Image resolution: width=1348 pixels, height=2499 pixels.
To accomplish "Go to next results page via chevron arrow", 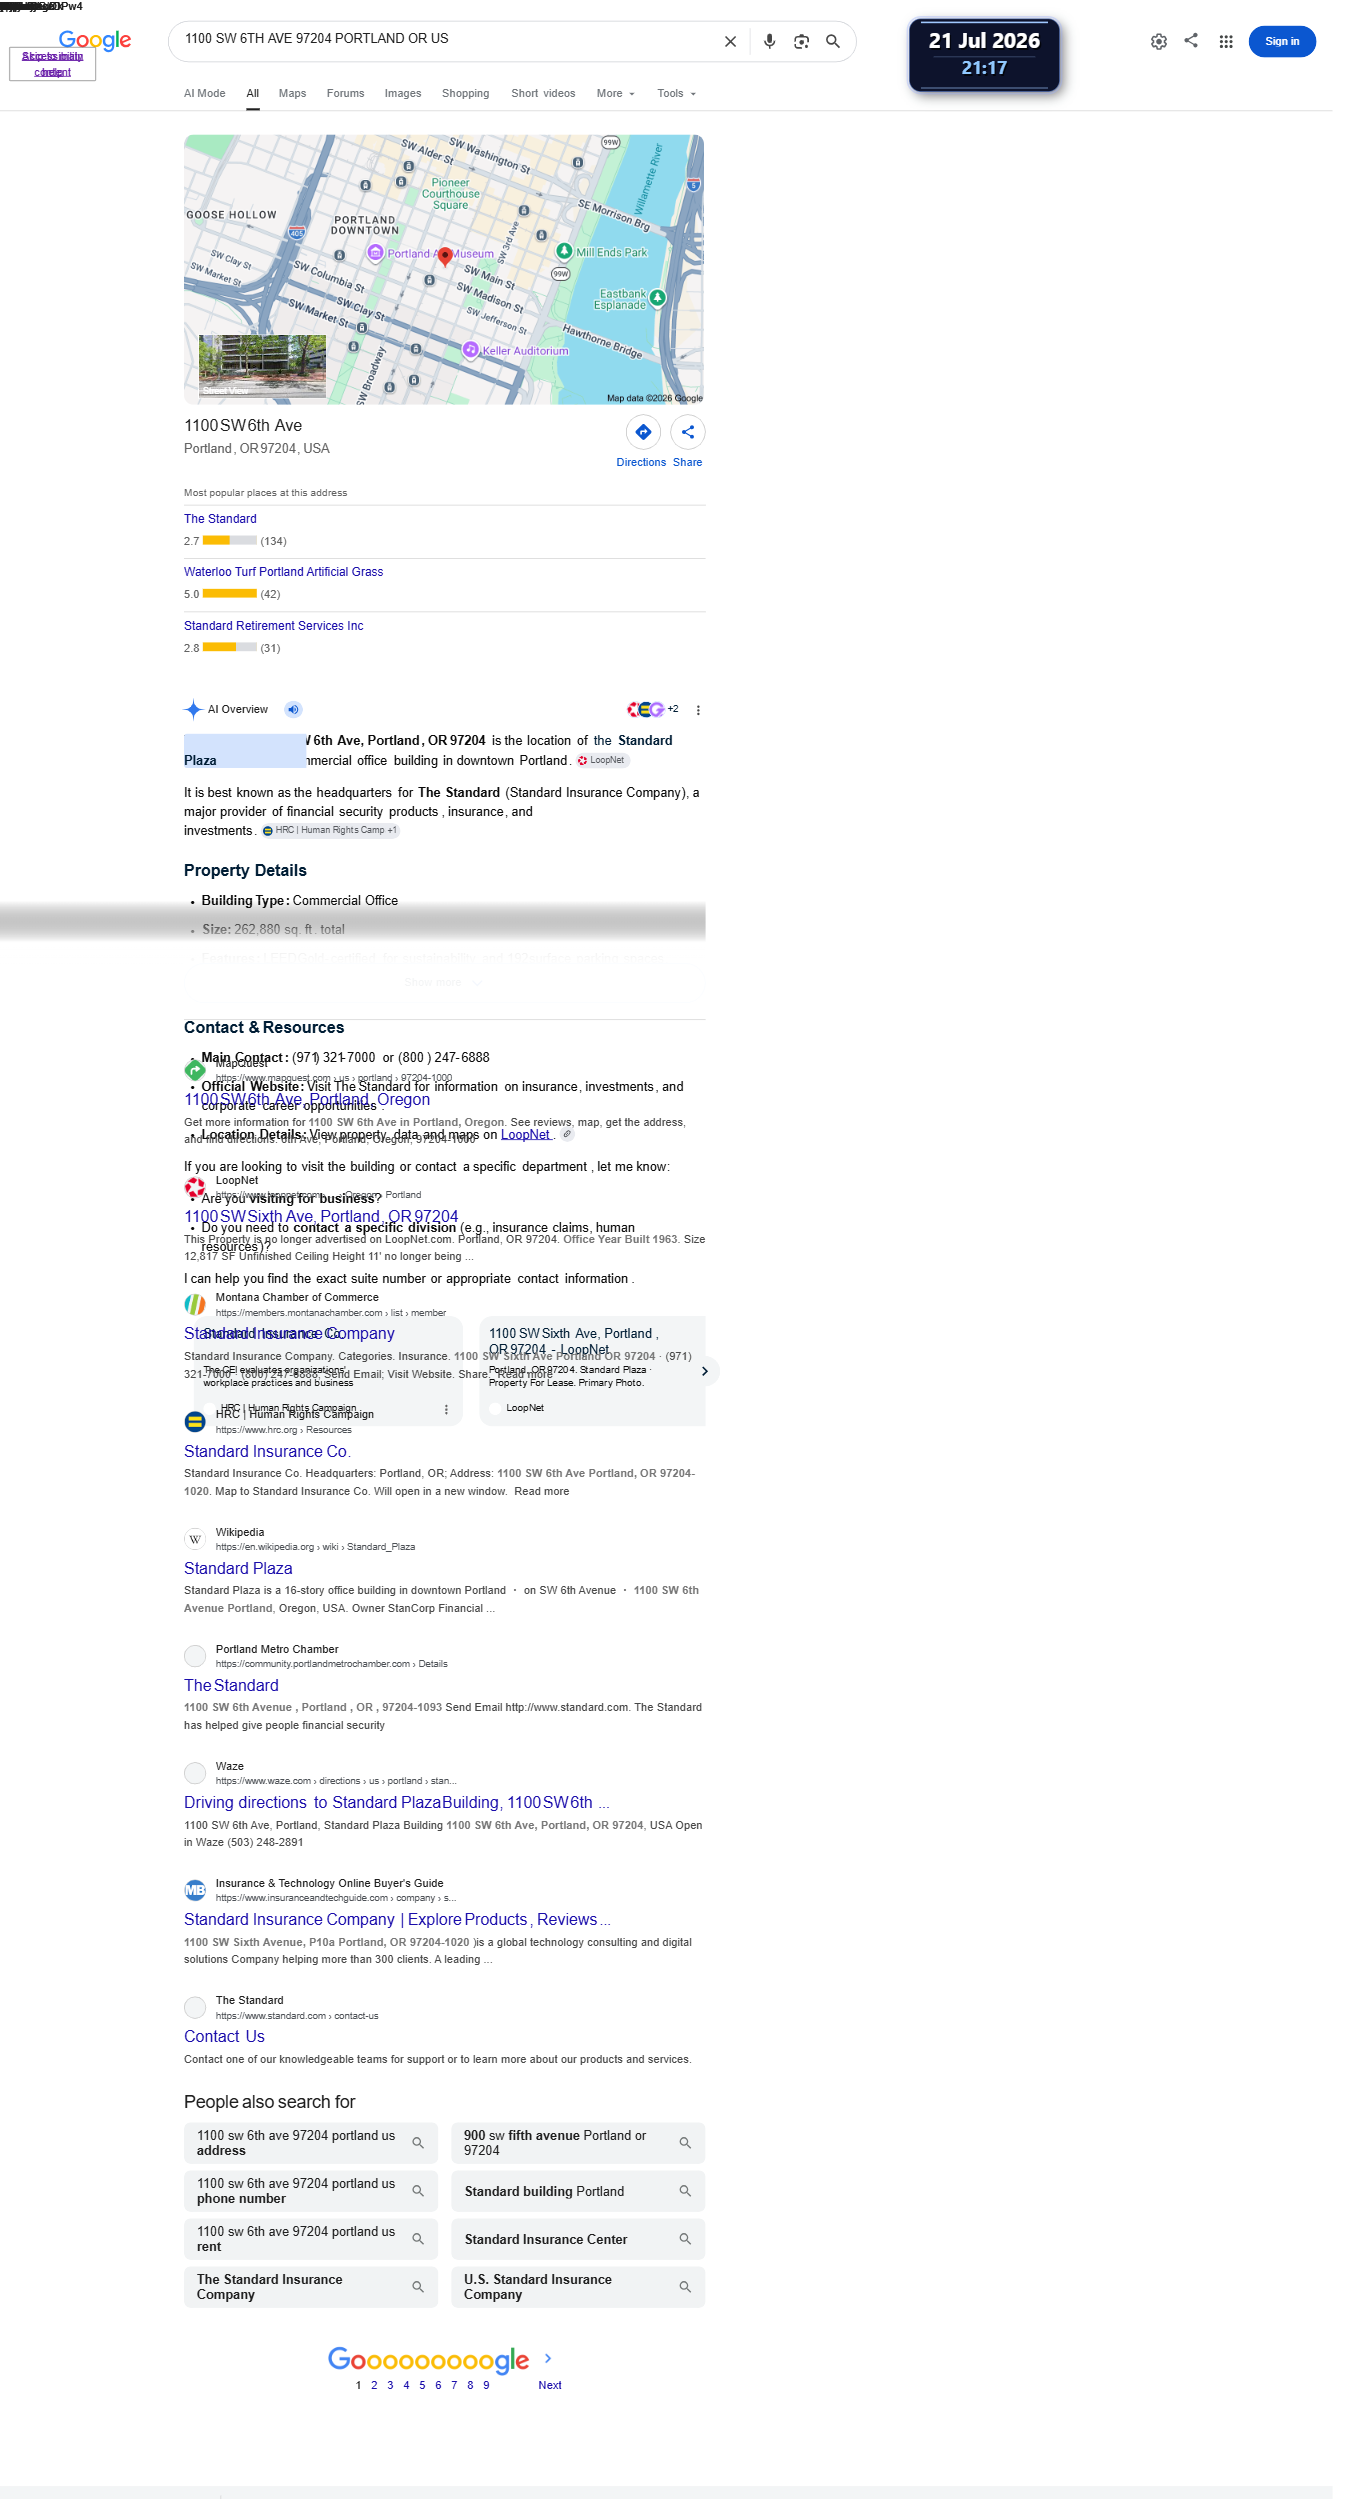I will click(x=548, y=2358).
